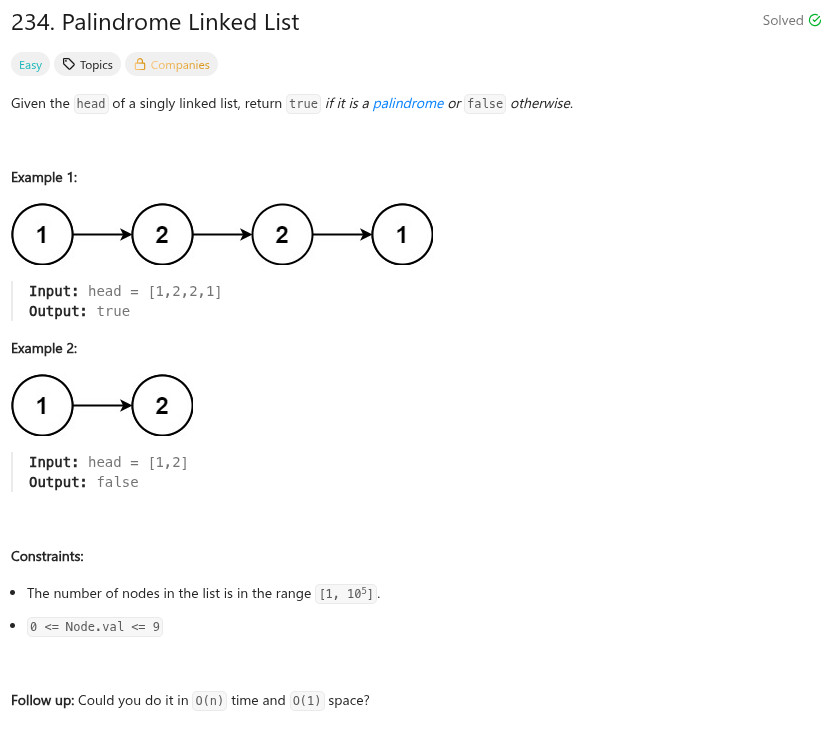This screenshot has width=836, height=733.
Task: Click the "Solved" status text
Action: [x=782, y=21]
